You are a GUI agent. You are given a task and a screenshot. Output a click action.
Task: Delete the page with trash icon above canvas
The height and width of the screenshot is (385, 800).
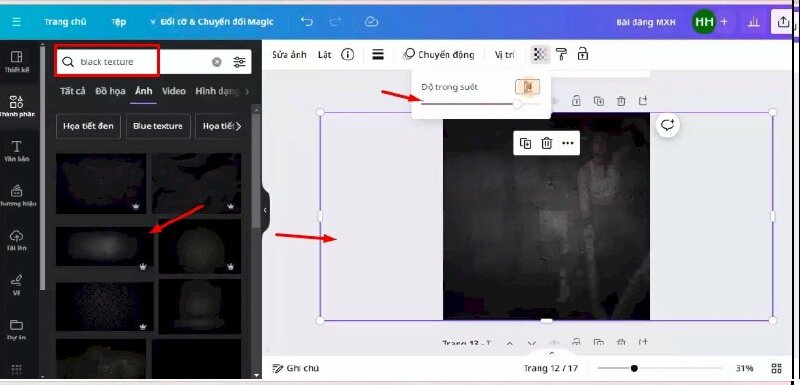(621, 101)
